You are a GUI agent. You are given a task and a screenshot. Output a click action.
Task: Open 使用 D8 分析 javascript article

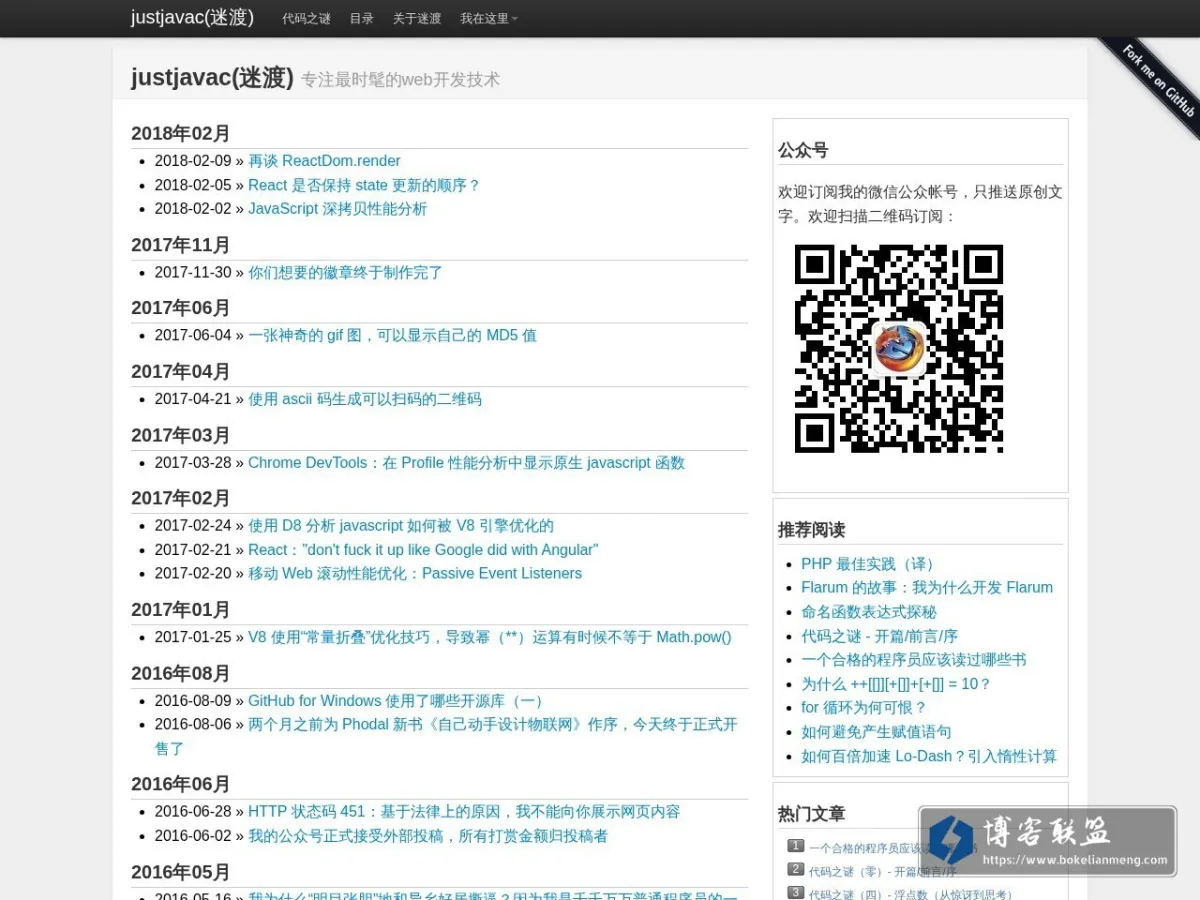point(401,526)
